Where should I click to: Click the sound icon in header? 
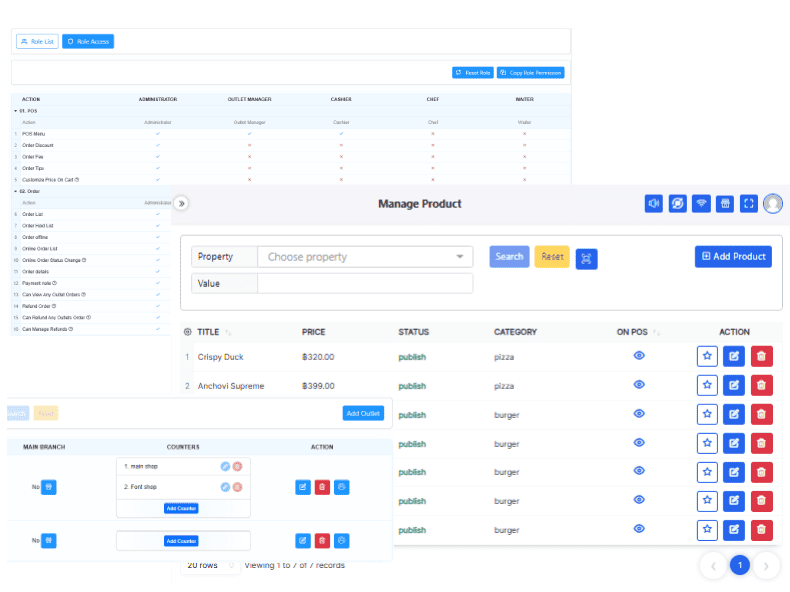point(654,204)
